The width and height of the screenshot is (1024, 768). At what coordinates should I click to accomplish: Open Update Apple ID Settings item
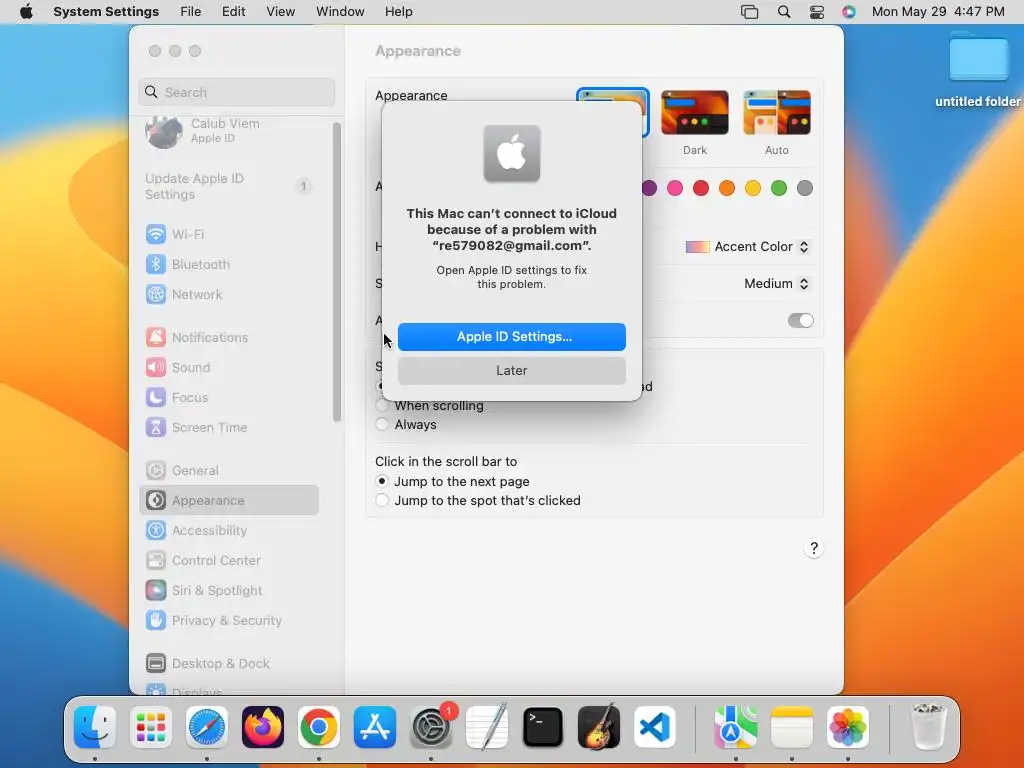[229, 187]
